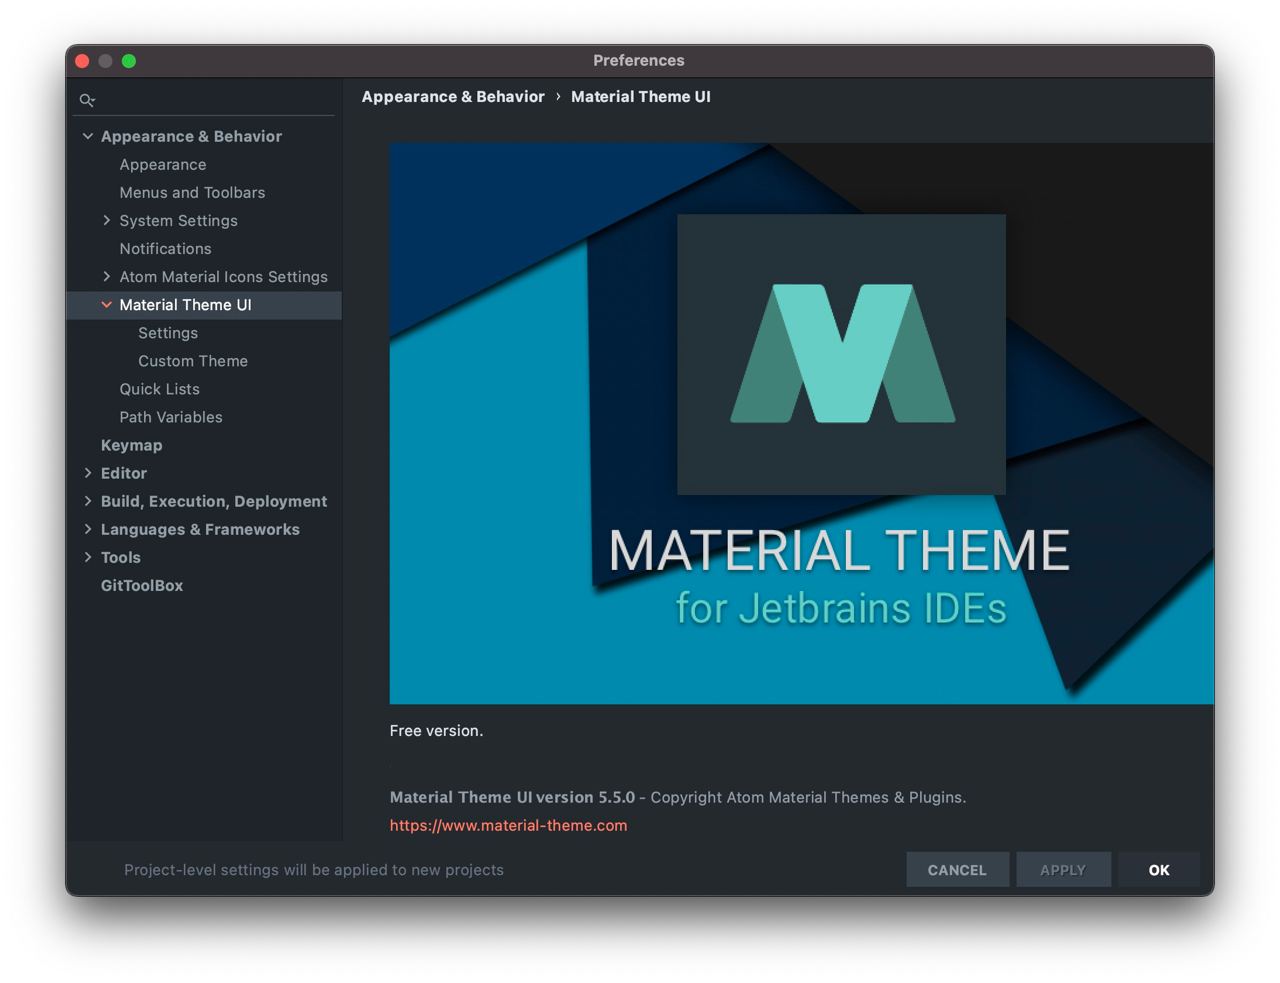Click the Material Theme banner image

coord(801,423)
